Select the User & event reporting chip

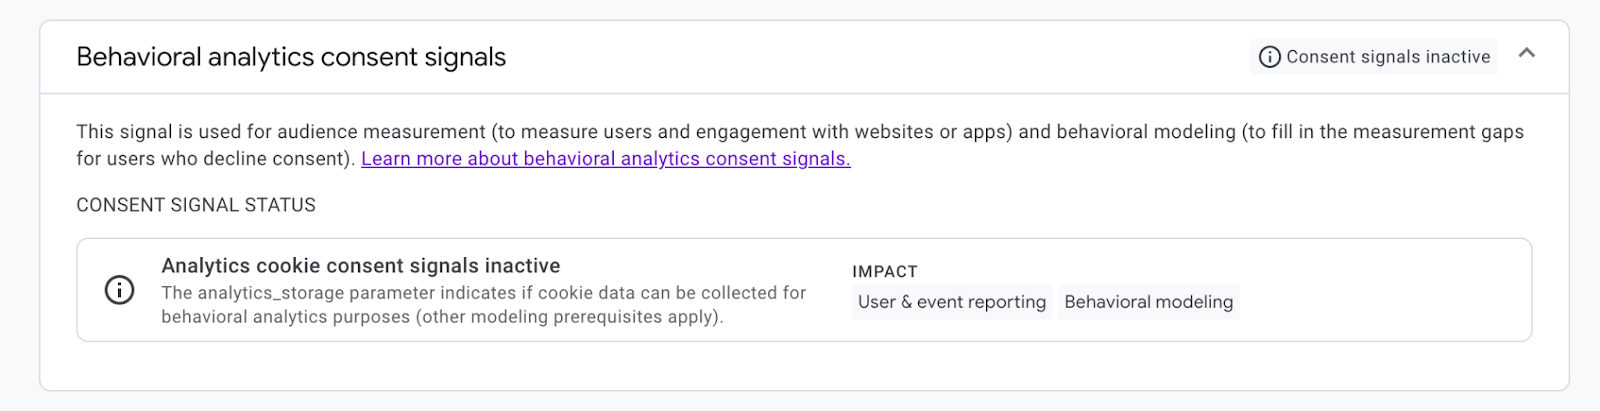[951, 302]
